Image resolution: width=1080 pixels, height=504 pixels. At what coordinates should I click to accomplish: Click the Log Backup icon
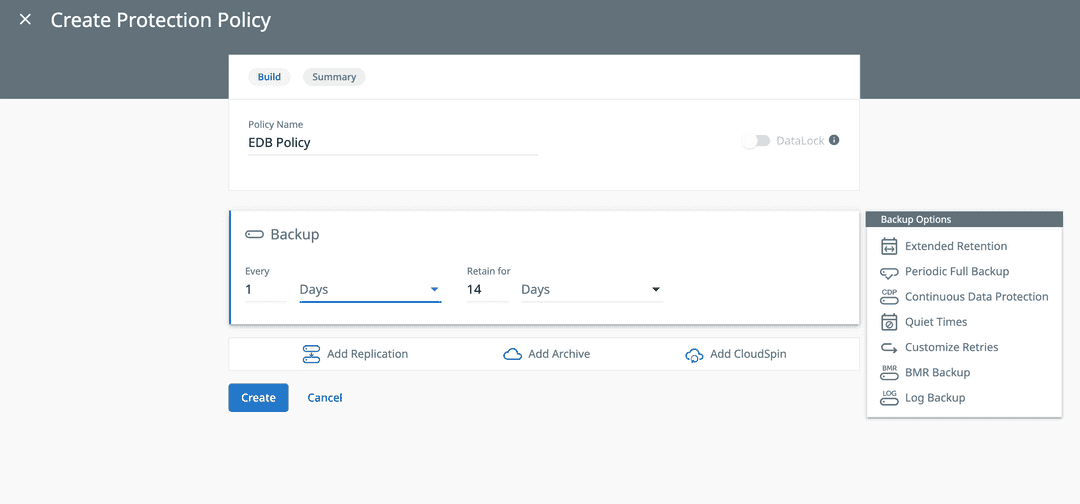click(889, 398)
